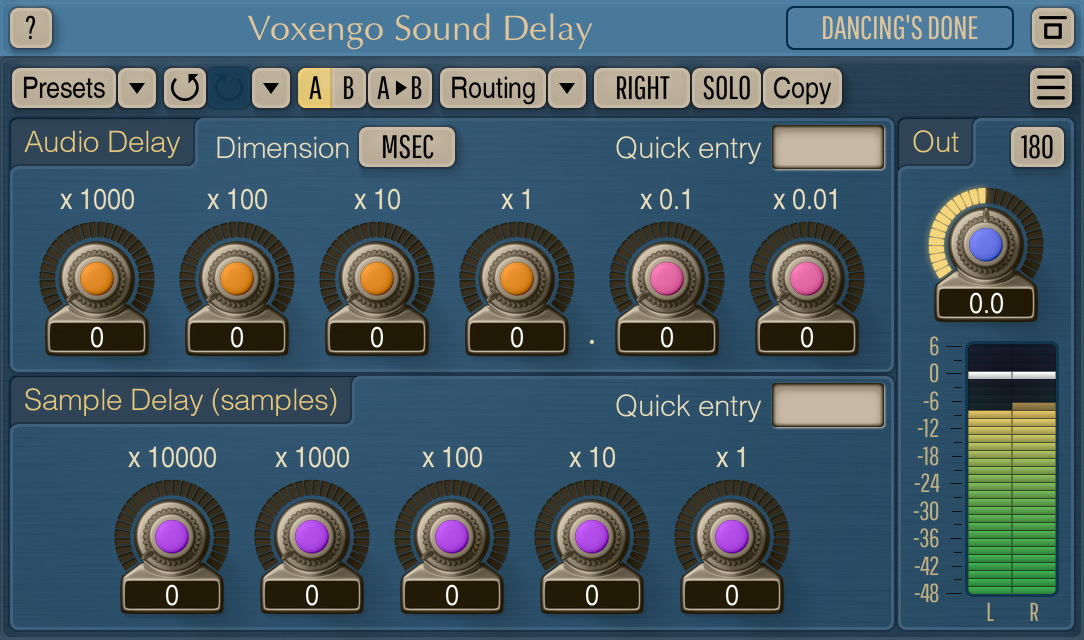Click the undo arrow icon

point(185,88)
